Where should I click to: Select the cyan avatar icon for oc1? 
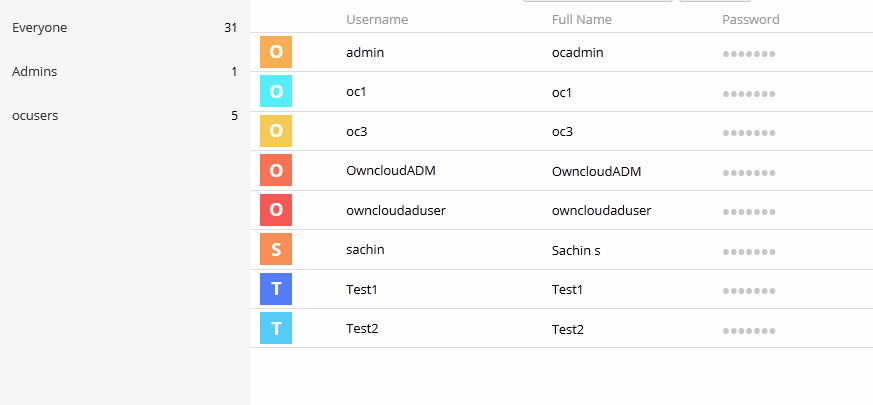pyautogui.click(x=276, y=91)
